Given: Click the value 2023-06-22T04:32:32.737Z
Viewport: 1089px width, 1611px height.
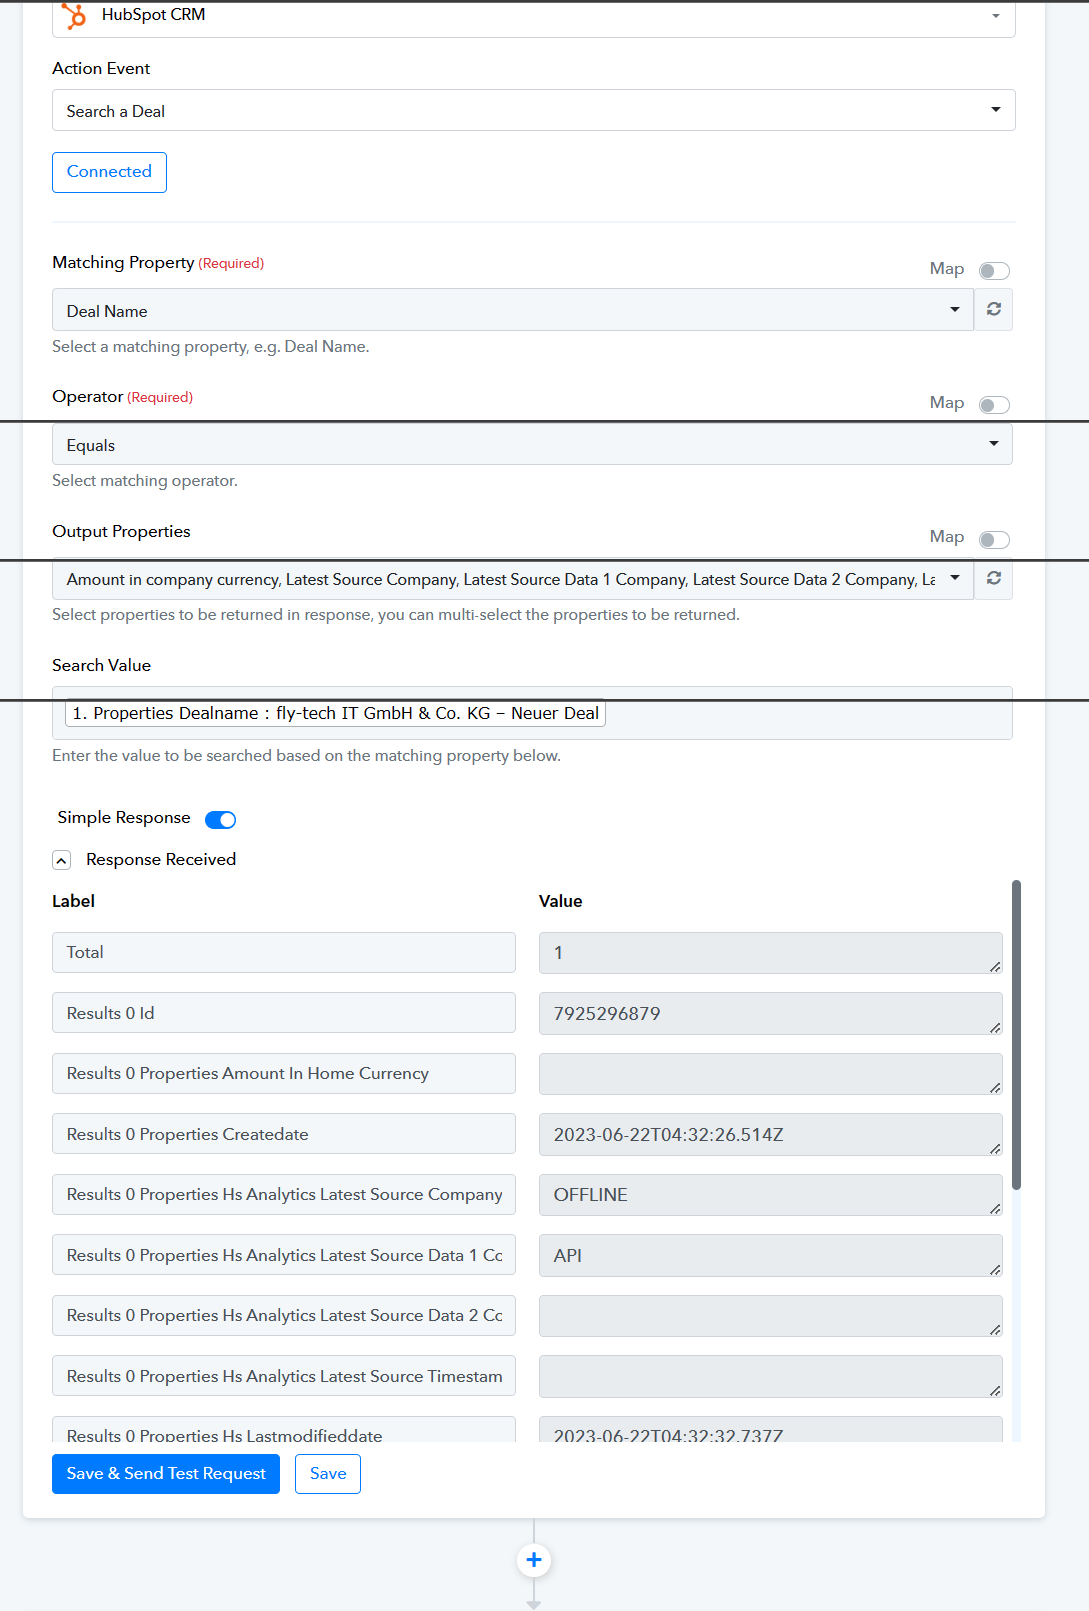Looking at the screenshot, I should [770, 1430].
